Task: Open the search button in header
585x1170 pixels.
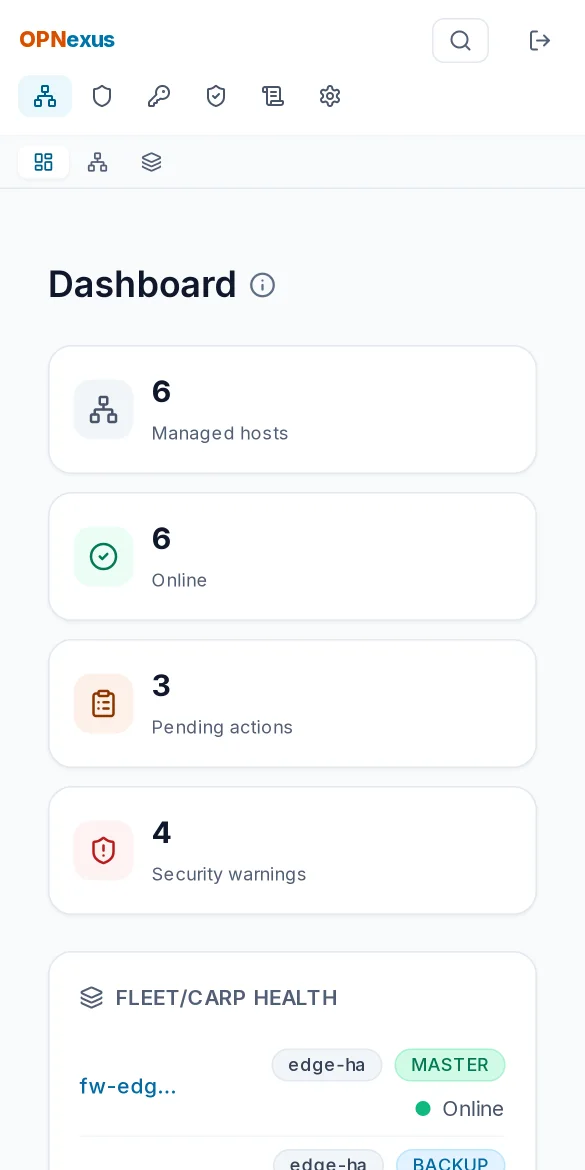Action: (x=460, y=40)
